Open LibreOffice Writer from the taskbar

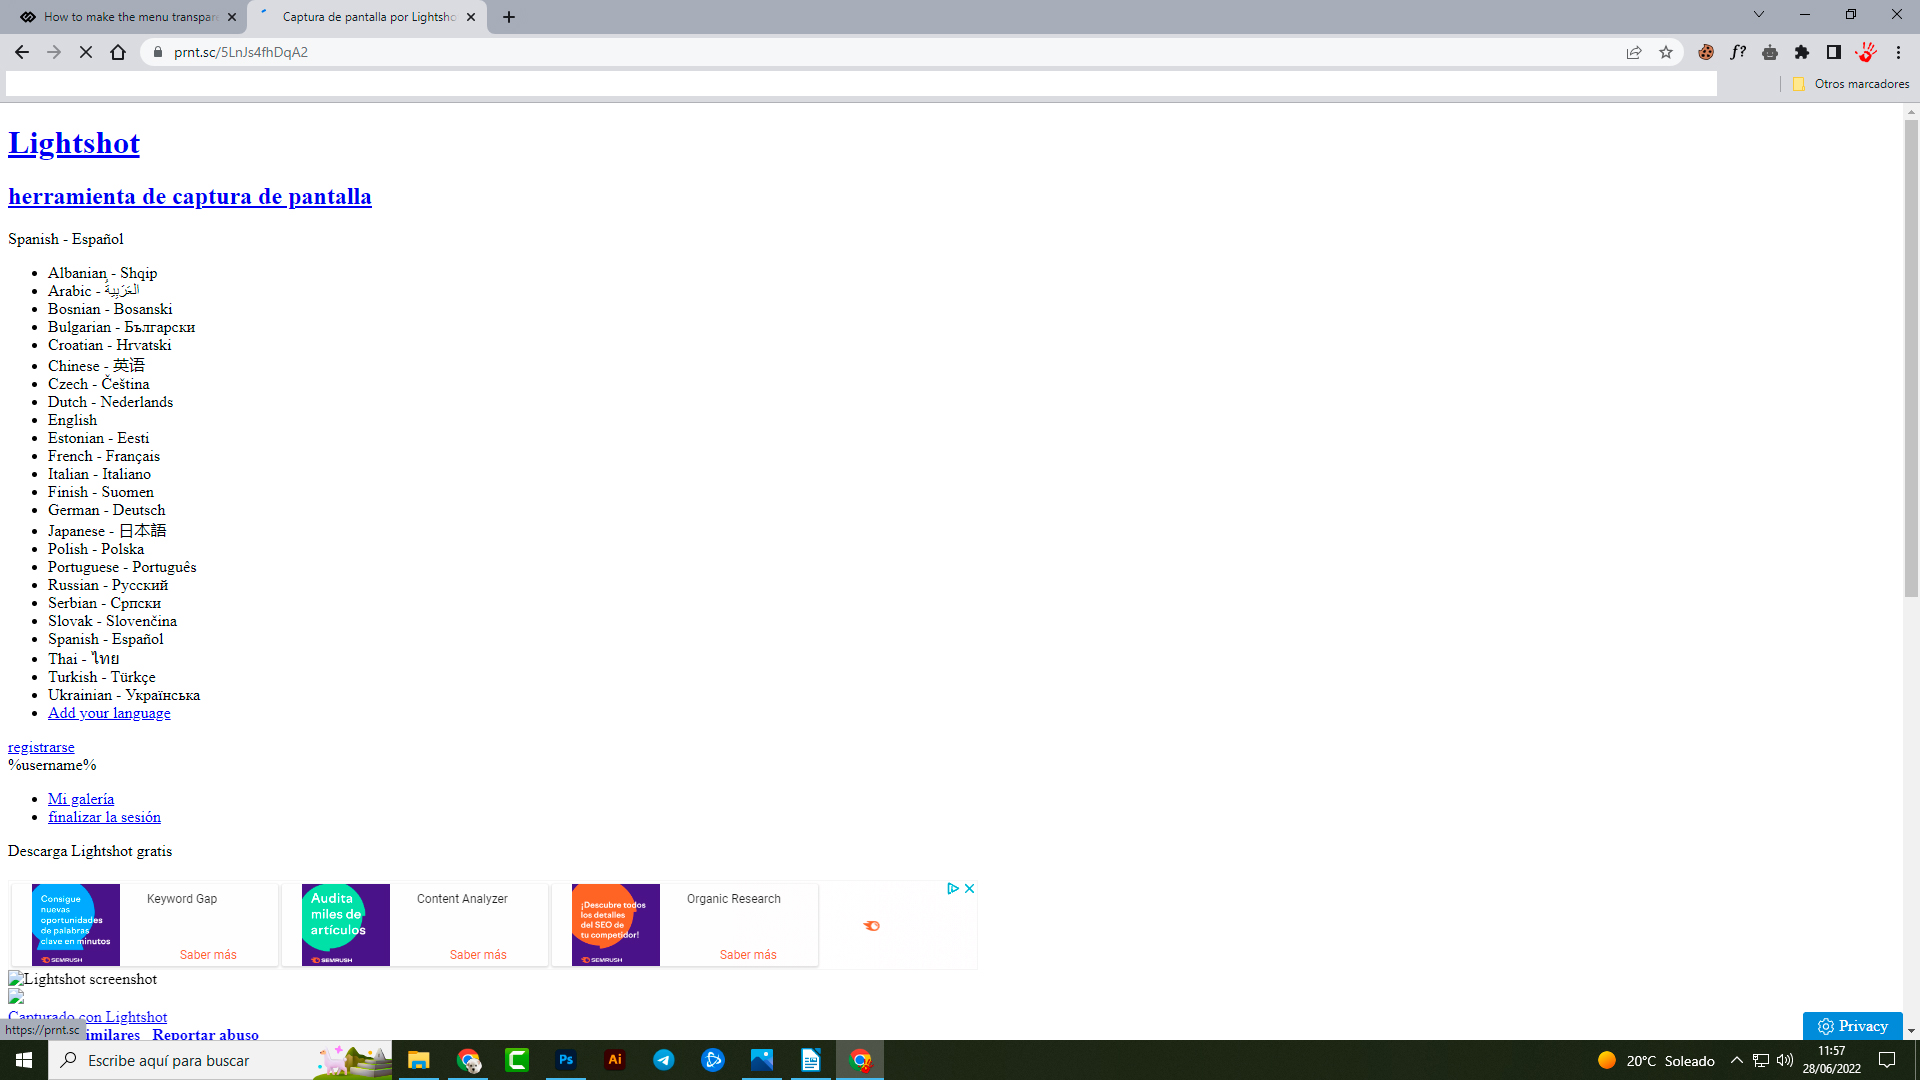click(811, 1060)
